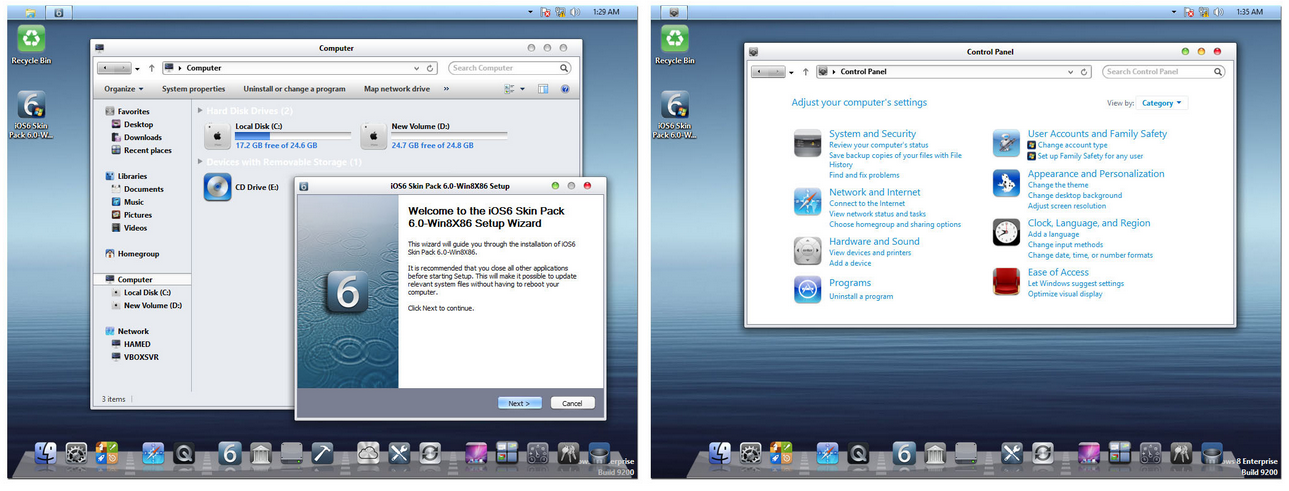Launch Safari compass icon in right dock
This screenshot has width=1289, height=491.
(826, 454)
